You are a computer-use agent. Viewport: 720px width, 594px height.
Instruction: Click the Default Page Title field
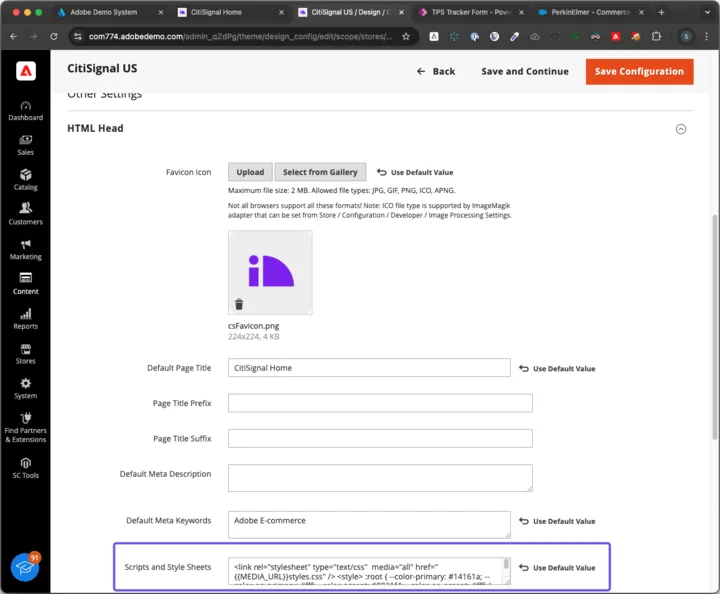(369, 368)
